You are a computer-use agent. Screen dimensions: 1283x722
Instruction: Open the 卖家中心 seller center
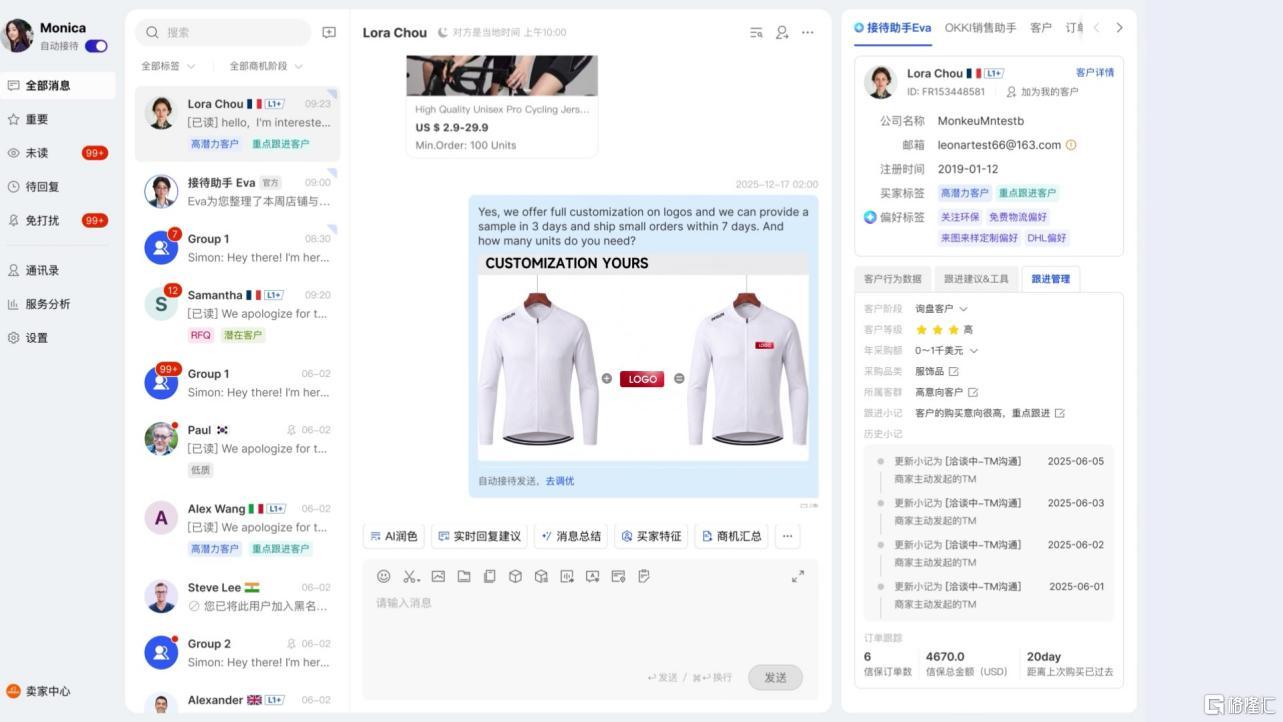tap(39, 691)
